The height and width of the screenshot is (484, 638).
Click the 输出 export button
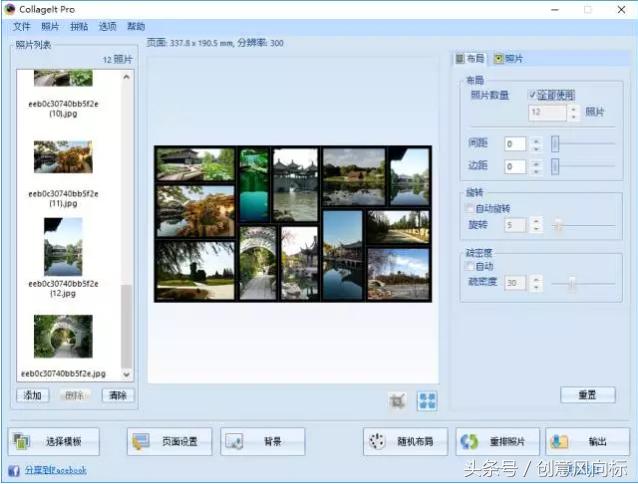click(x=587, y=441)
